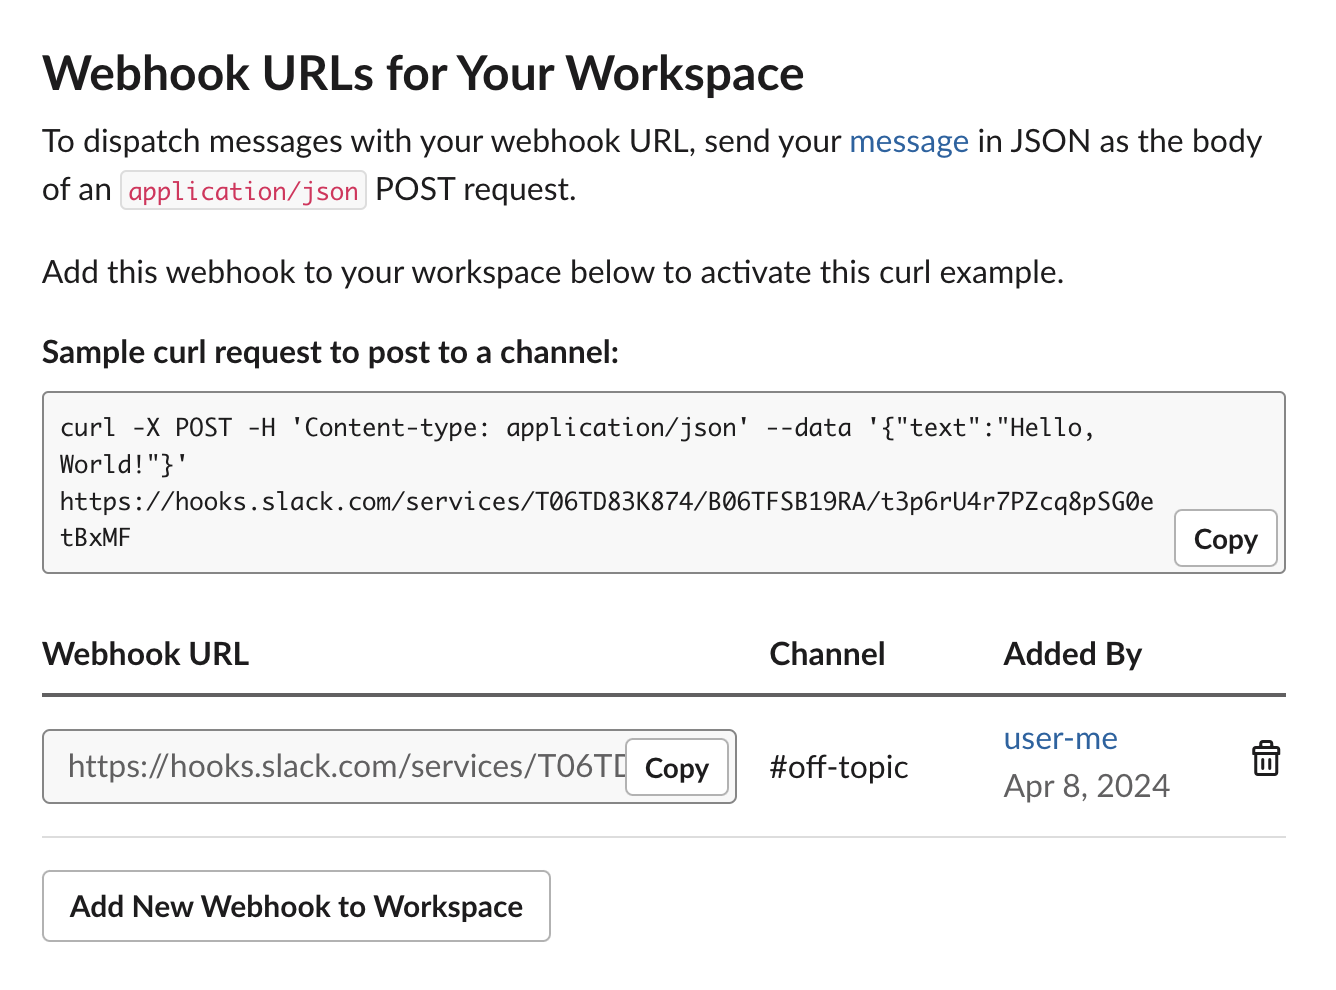
Task: Click the #off-topic channel name
Action: click(838, 768)
